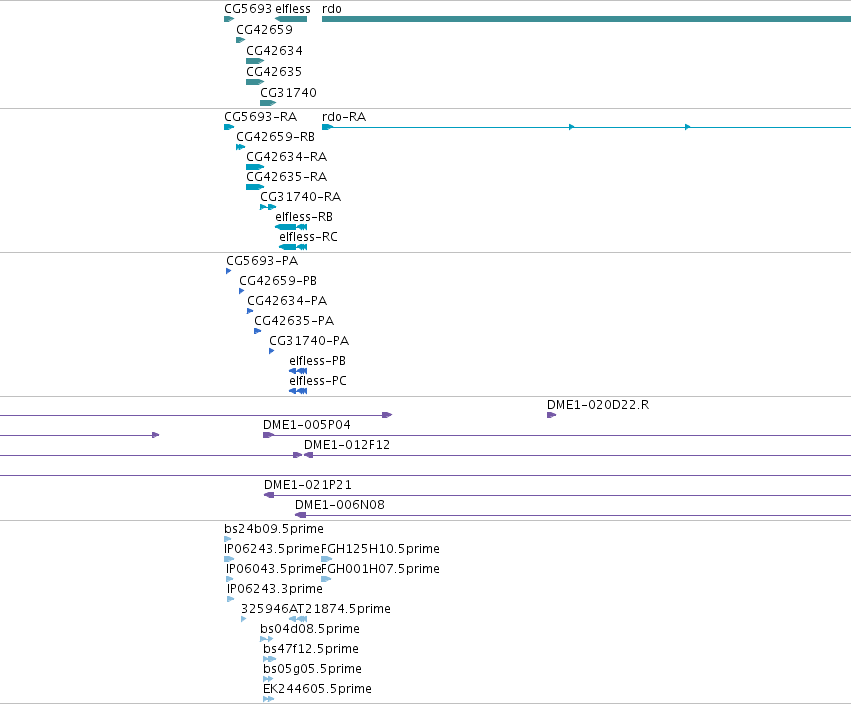Select the CG31740-RA transcript label
Image resolution: width=851 pixels, height=704 pixels.
coord(301,197)
